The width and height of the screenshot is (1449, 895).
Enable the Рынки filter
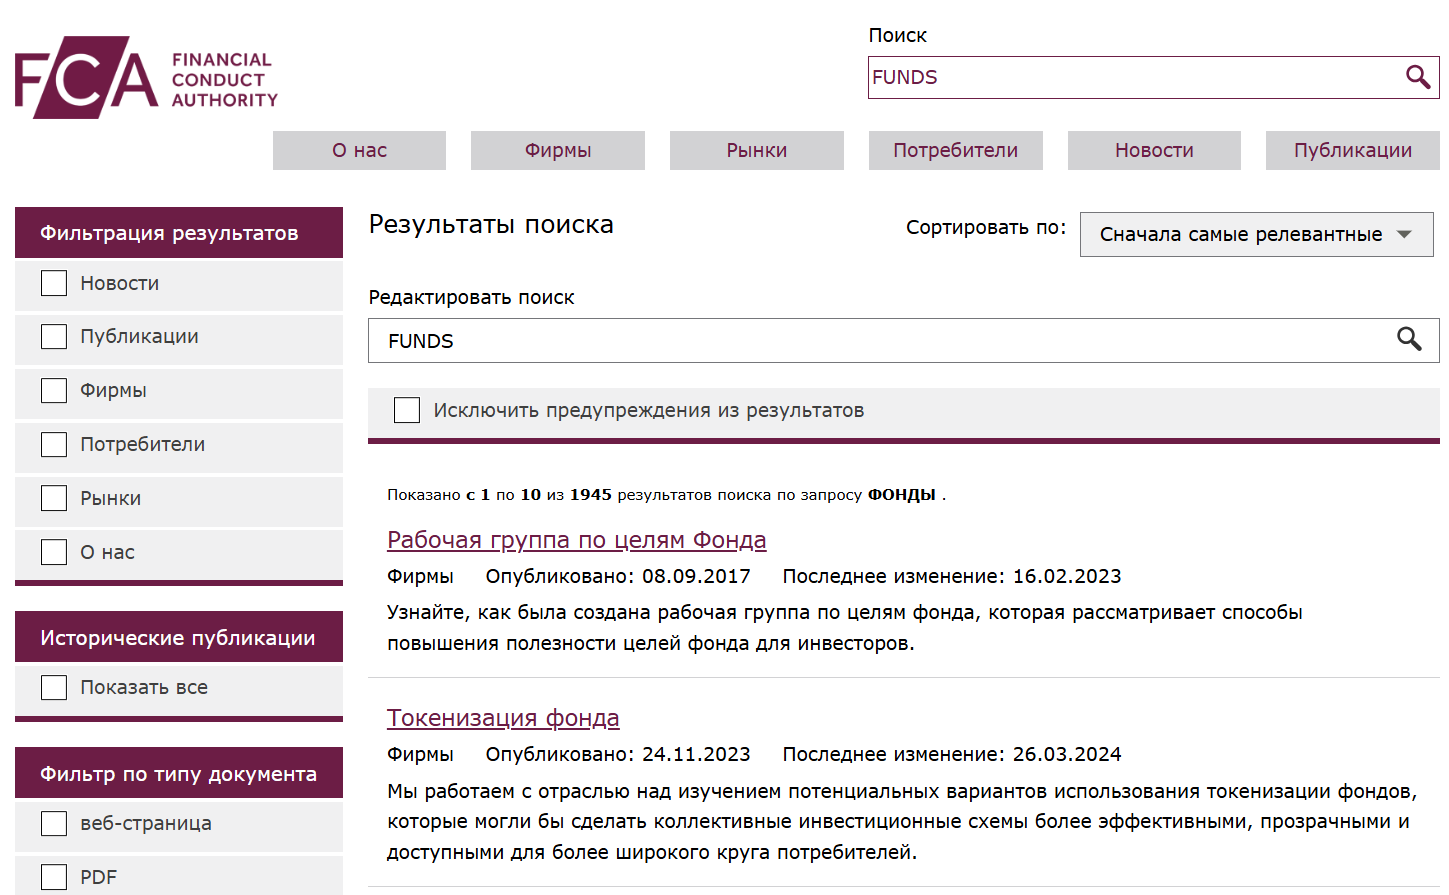pos(53,498)
